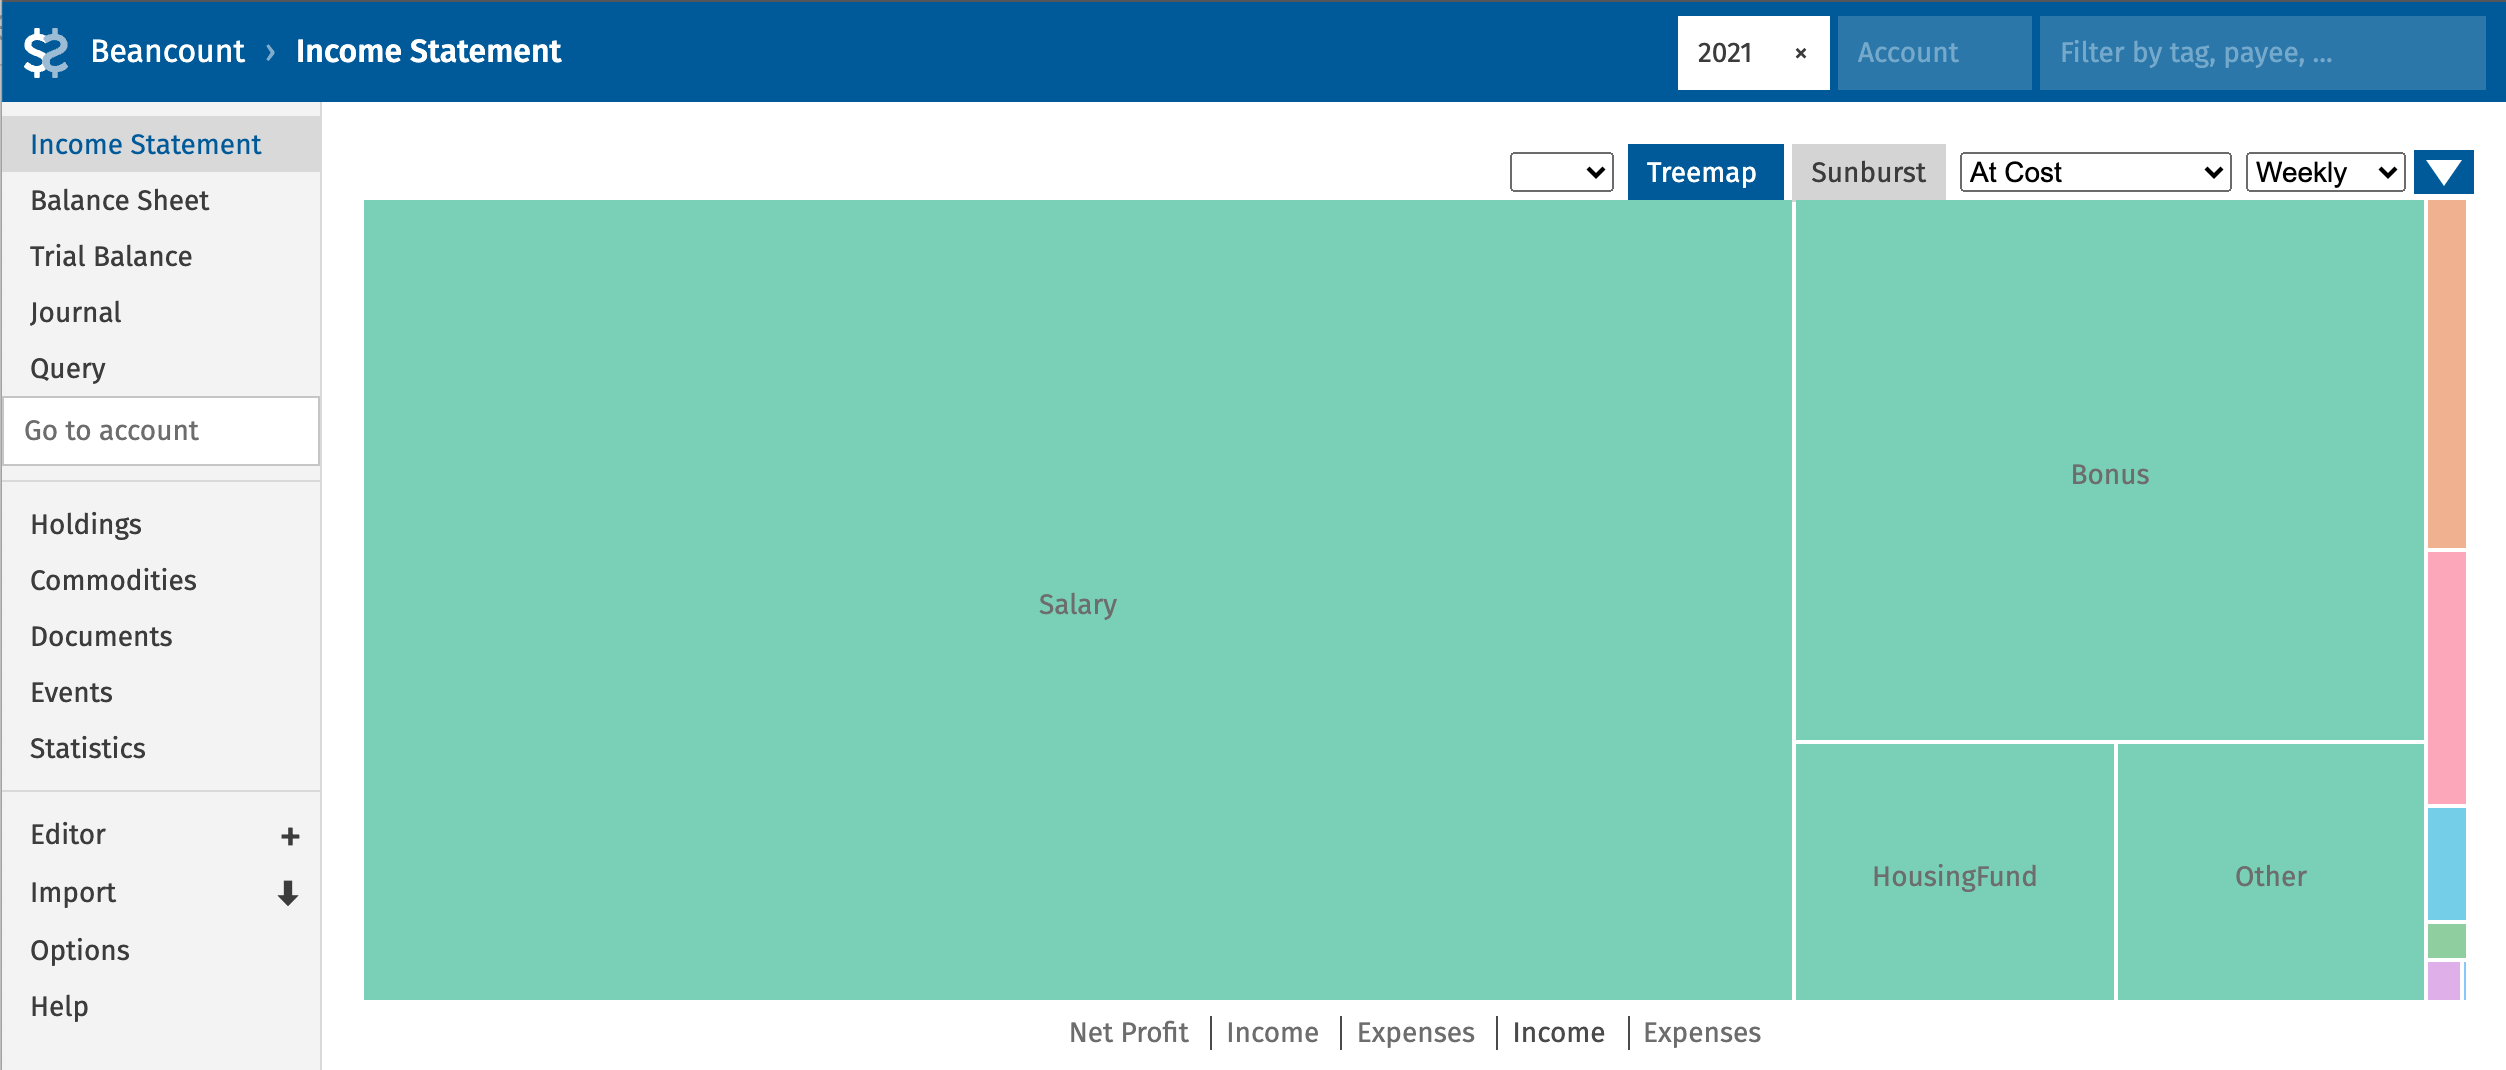Open the At Cost conversion dropdown
Image resolution: width=2506 pixels, height=1070 pixels.
pyautogui.click(x=2095, y=172)
